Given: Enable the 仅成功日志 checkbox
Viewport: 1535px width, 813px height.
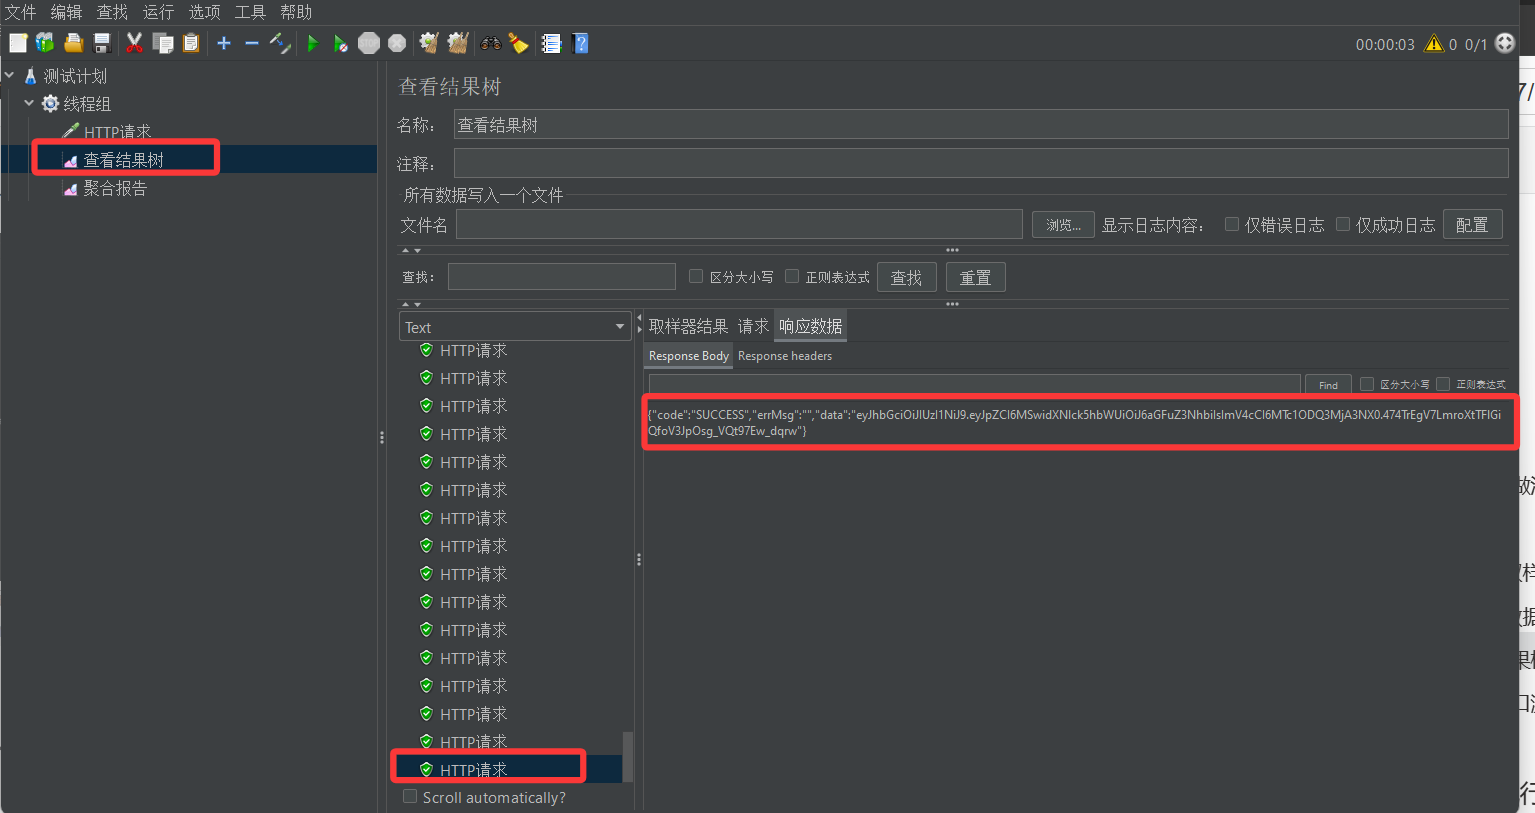Looking at the screenshot, I should click(1343, 224).
